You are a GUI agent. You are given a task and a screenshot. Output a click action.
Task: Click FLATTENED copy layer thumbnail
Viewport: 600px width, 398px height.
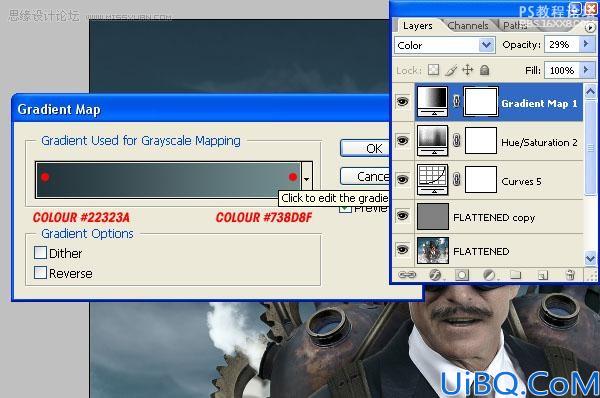click(433, 217)
